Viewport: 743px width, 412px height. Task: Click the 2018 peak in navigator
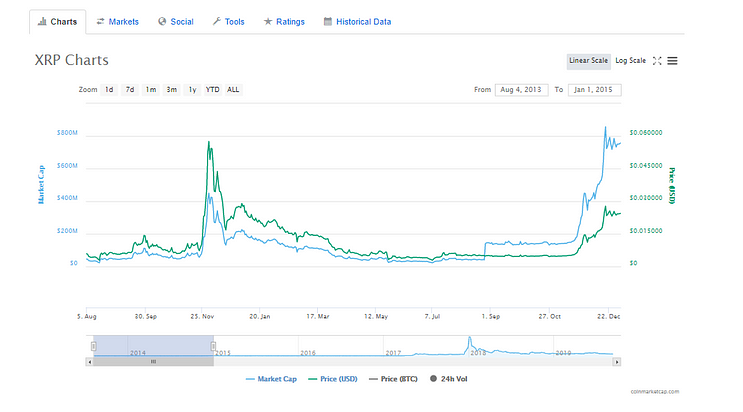coord(470,339)
